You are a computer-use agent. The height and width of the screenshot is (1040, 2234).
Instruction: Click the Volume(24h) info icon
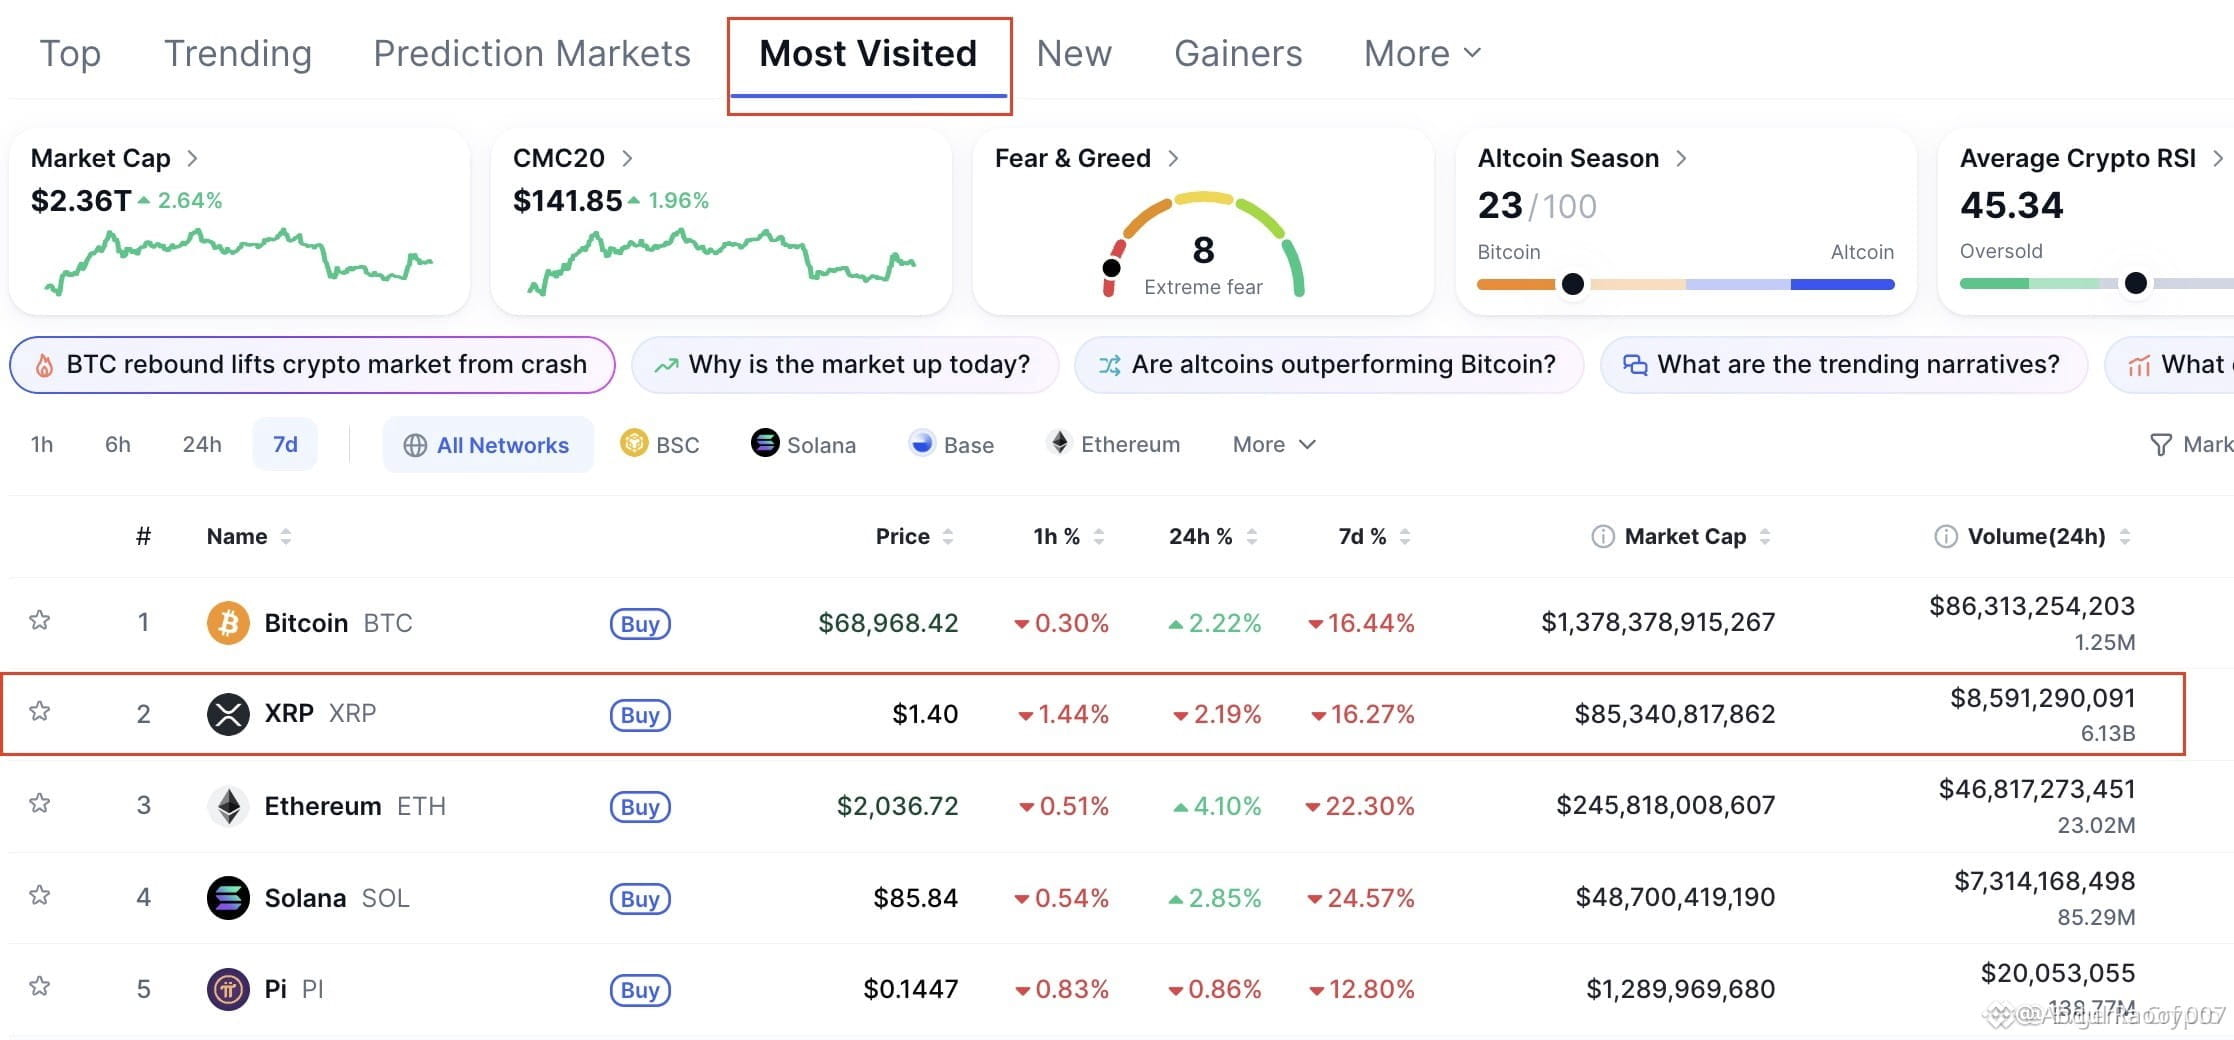click(x=1945, y=537)
